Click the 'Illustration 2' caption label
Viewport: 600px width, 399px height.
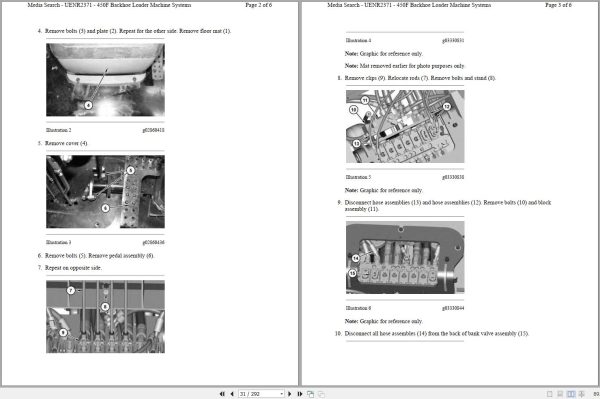point(59,130)
